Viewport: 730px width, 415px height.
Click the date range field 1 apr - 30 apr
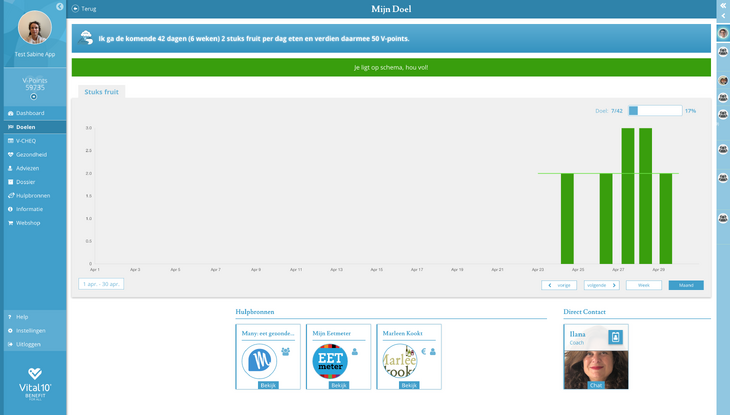pyautogui.click(x=101, y=284)
